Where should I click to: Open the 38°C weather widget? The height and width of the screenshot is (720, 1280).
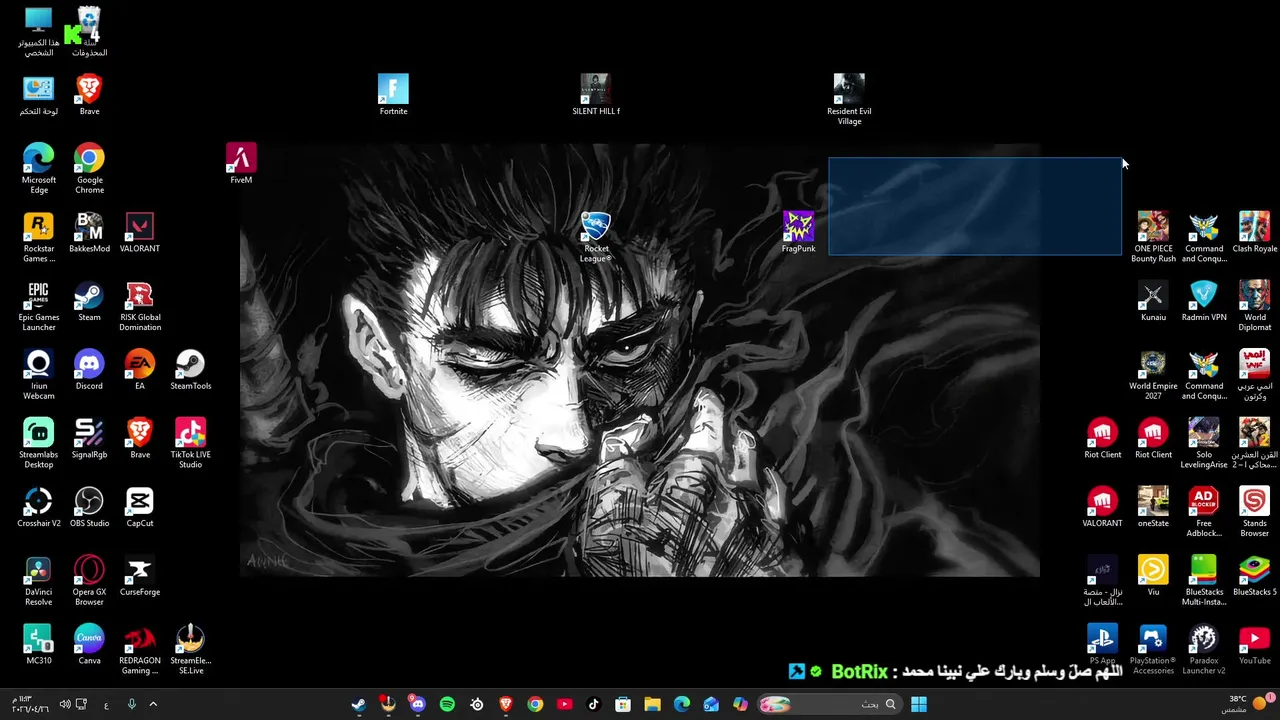point(1246,704)
